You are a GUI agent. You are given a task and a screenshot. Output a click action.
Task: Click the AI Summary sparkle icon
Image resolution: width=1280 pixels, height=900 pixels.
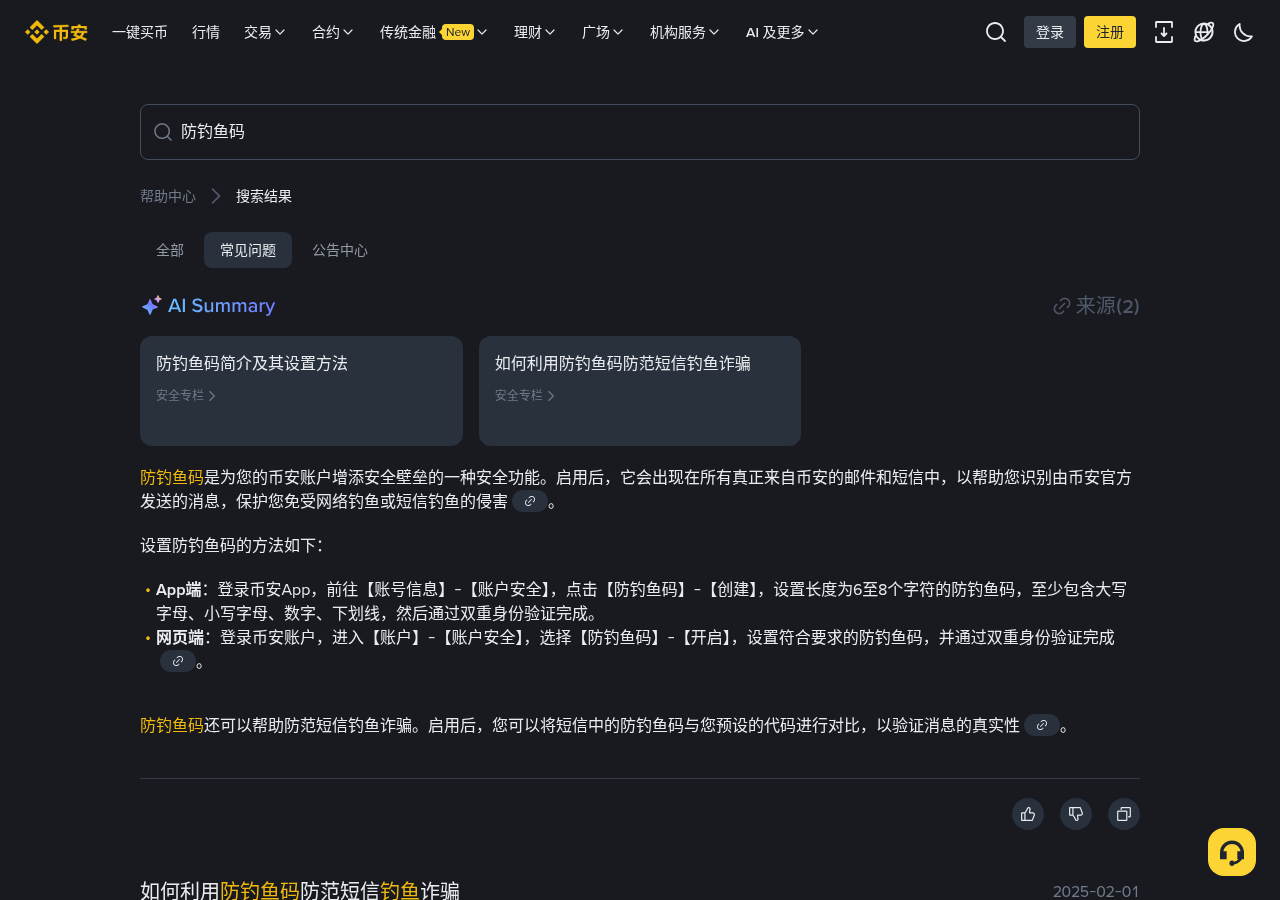tap(151, 306)
